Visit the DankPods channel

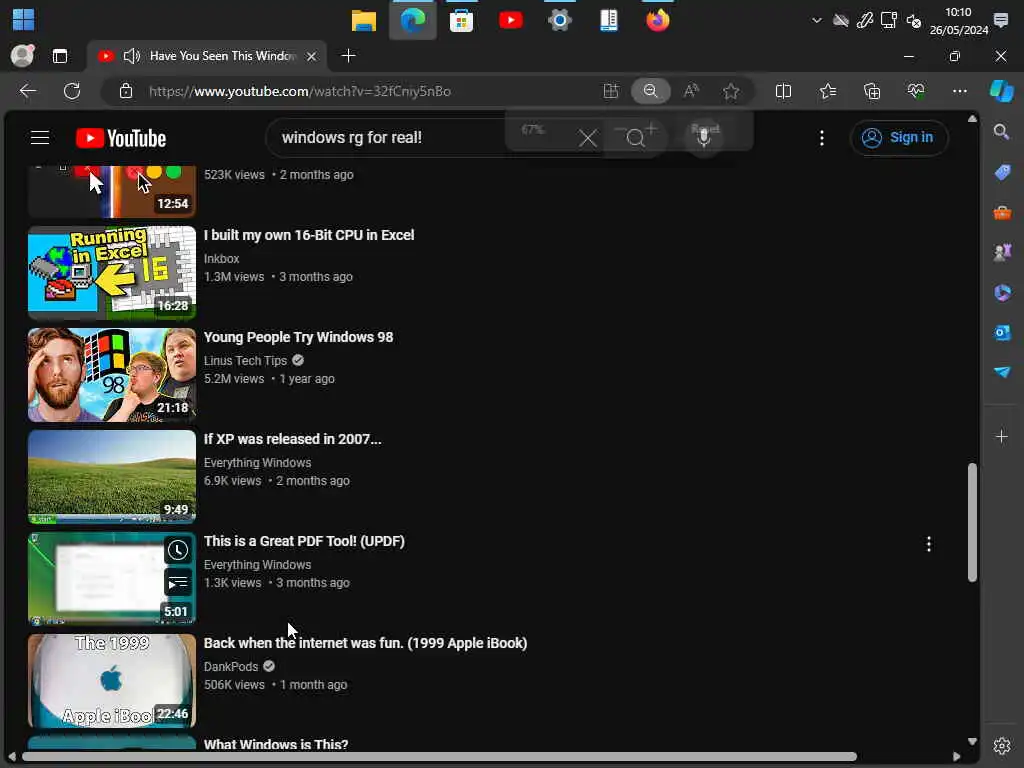[x=231, y=667]
